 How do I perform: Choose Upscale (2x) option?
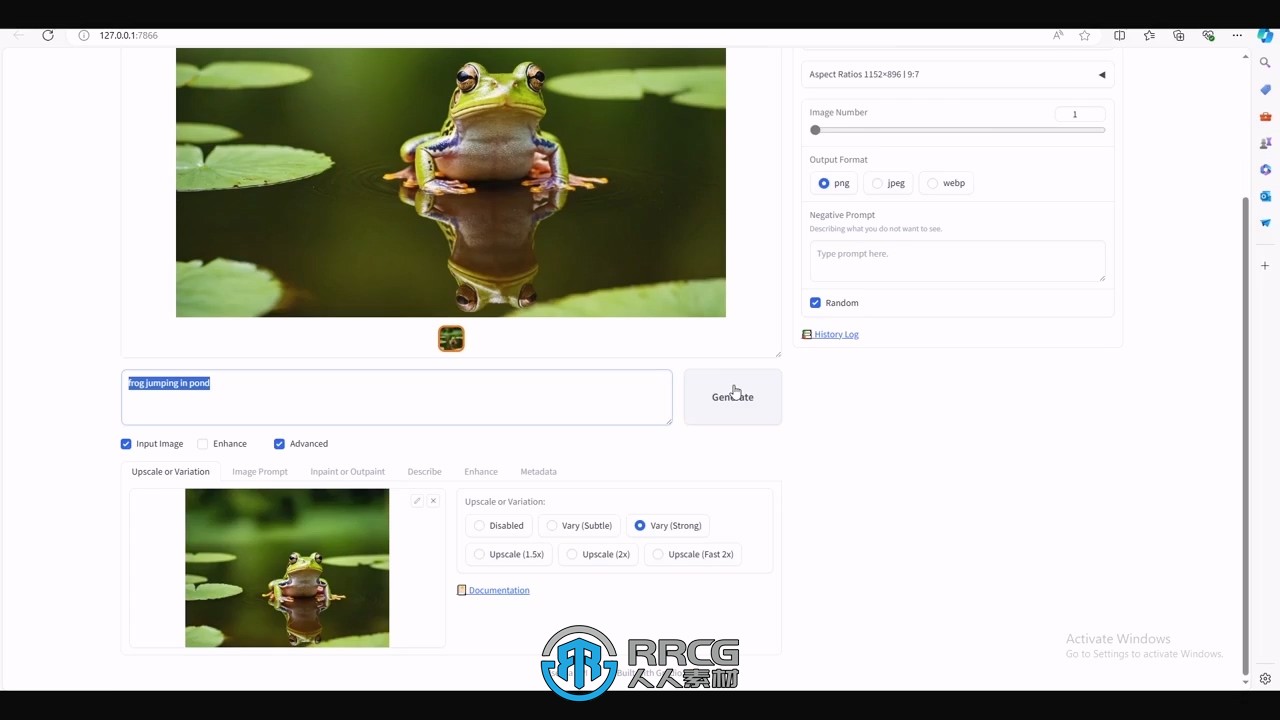click(x=598, y=554)
